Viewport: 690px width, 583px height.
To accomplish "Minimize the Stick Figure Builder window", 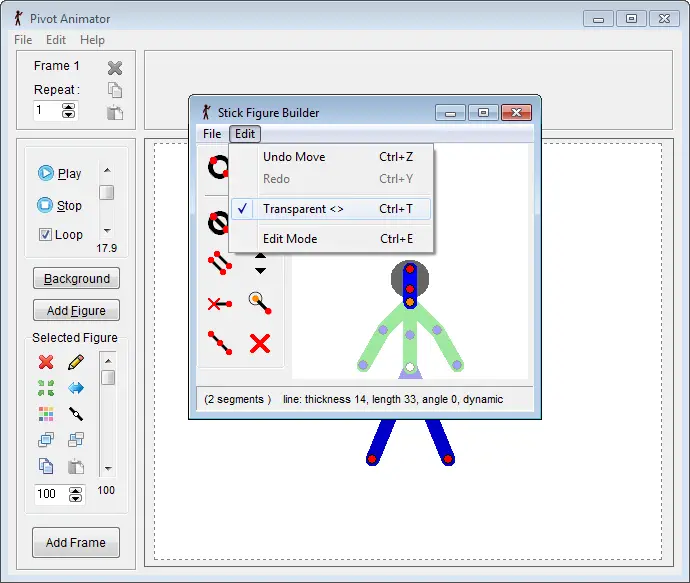I will pyautogui.click(x=450, y=113).
